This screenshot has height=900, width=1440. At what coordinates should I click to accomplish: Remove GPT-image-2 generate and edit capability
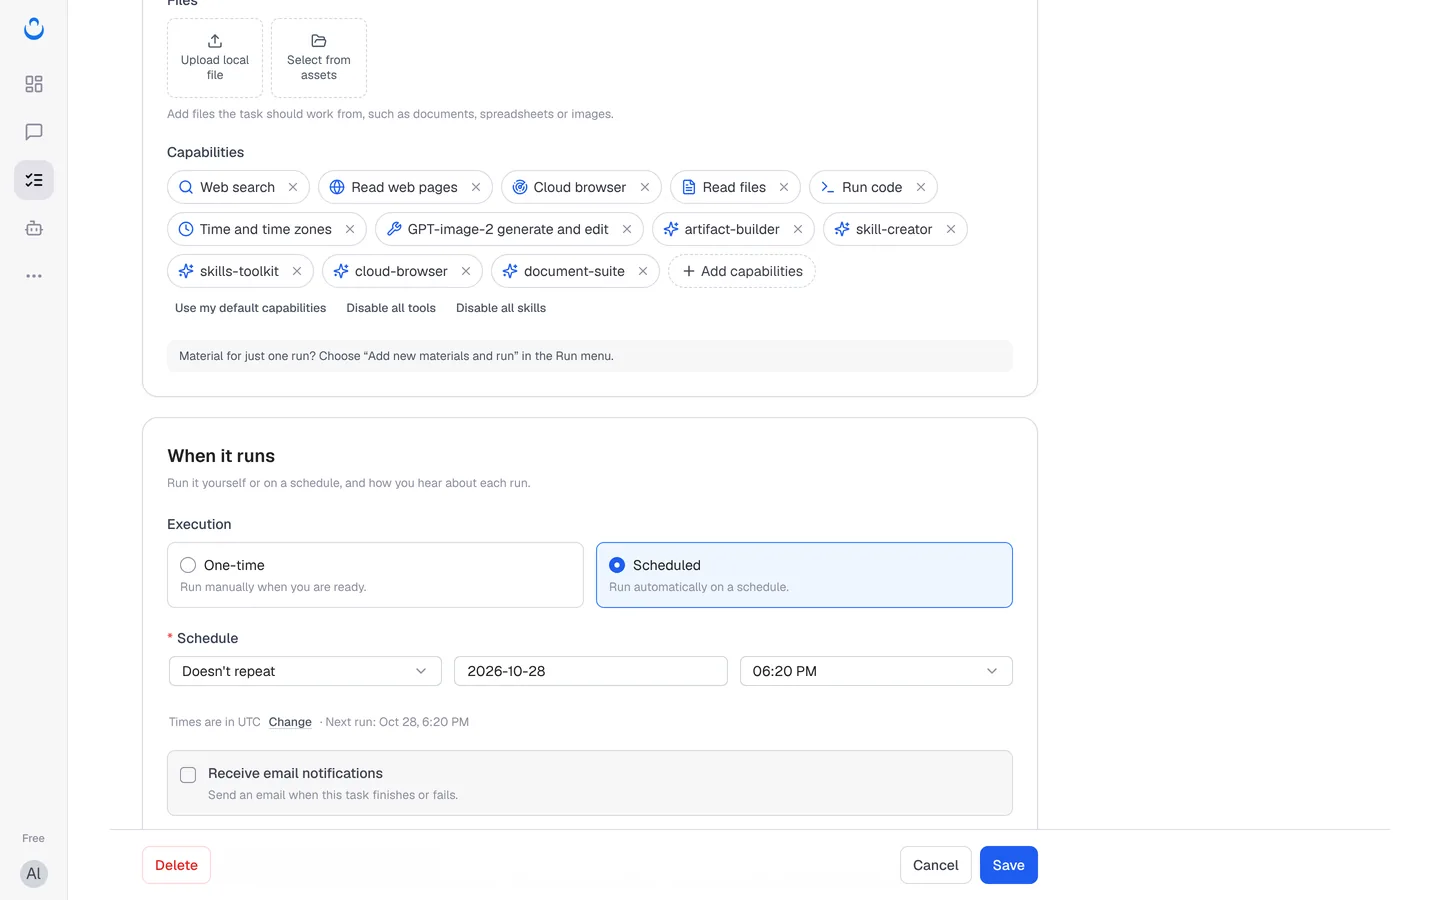(x=627, y=229)
